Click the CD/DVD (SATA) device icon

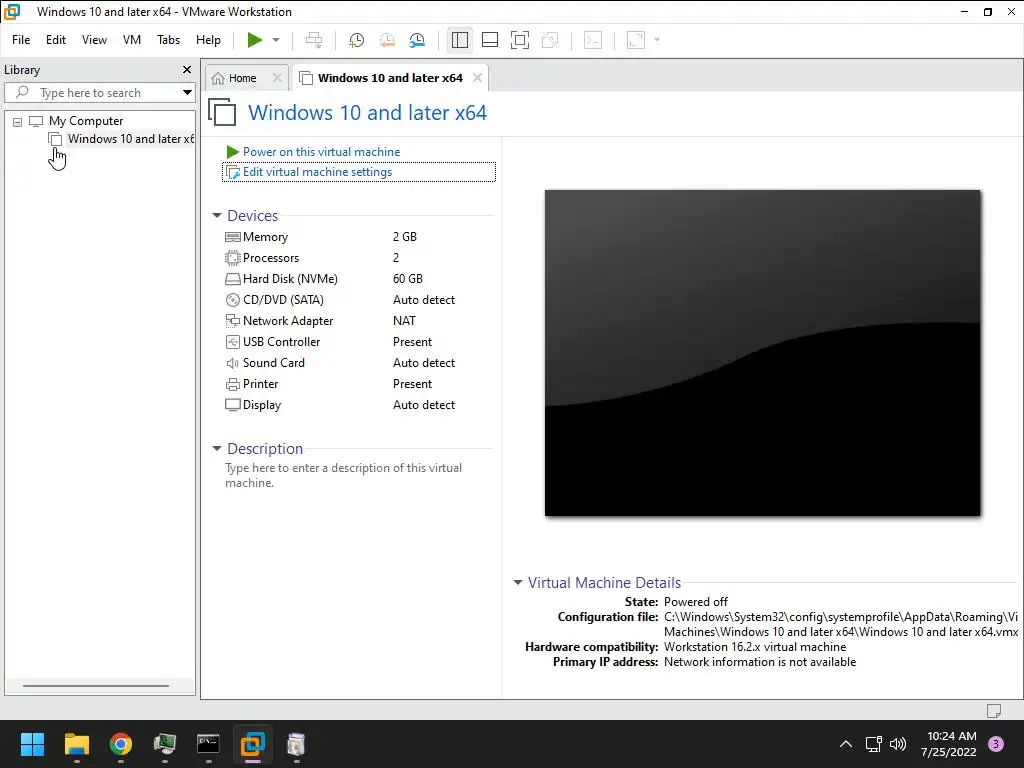pos(232,300)
